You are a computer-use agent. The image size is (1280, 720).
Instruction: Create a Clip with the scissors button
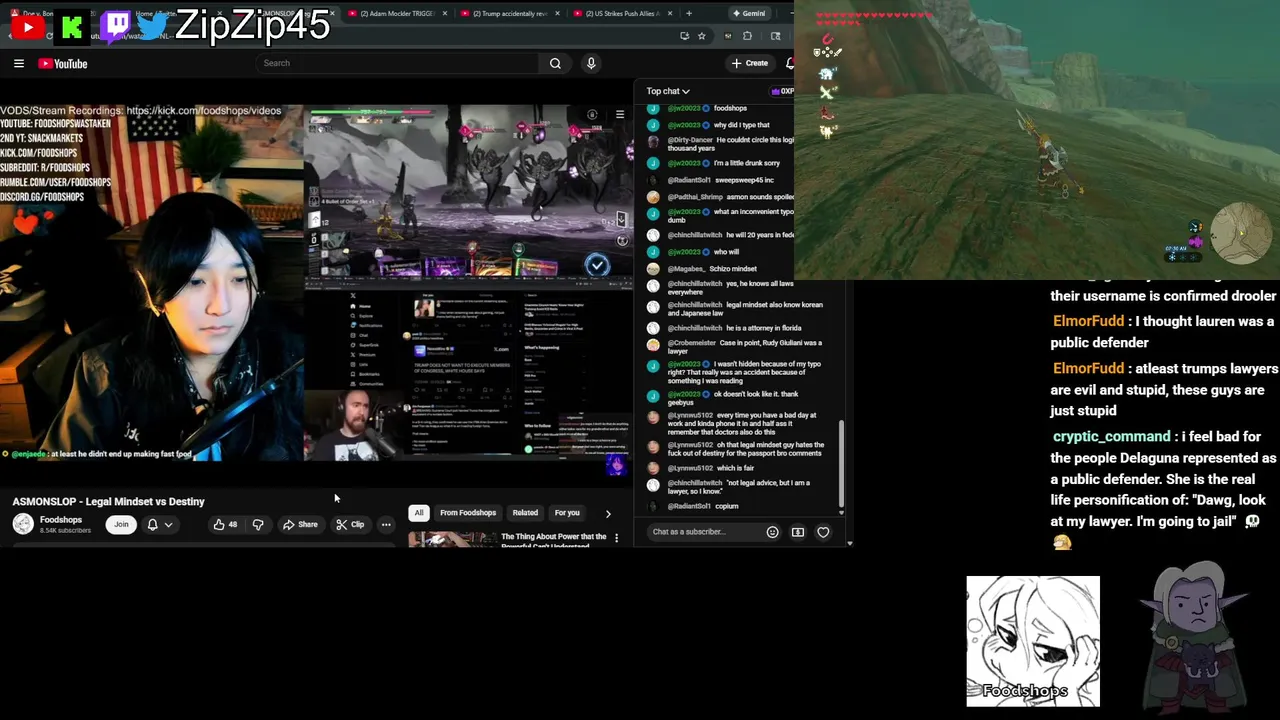coord(350,524)
